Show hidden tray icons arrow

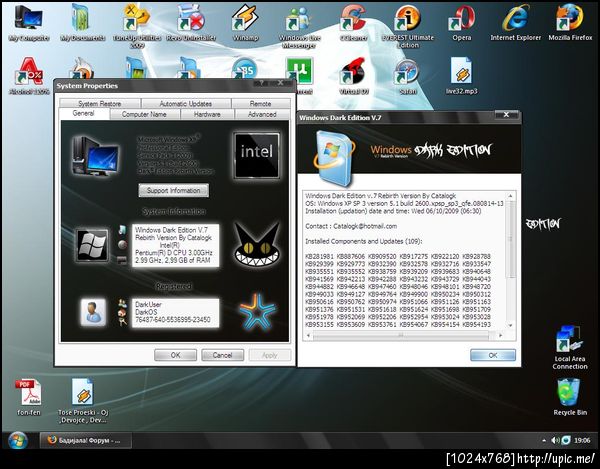point(544,440)
